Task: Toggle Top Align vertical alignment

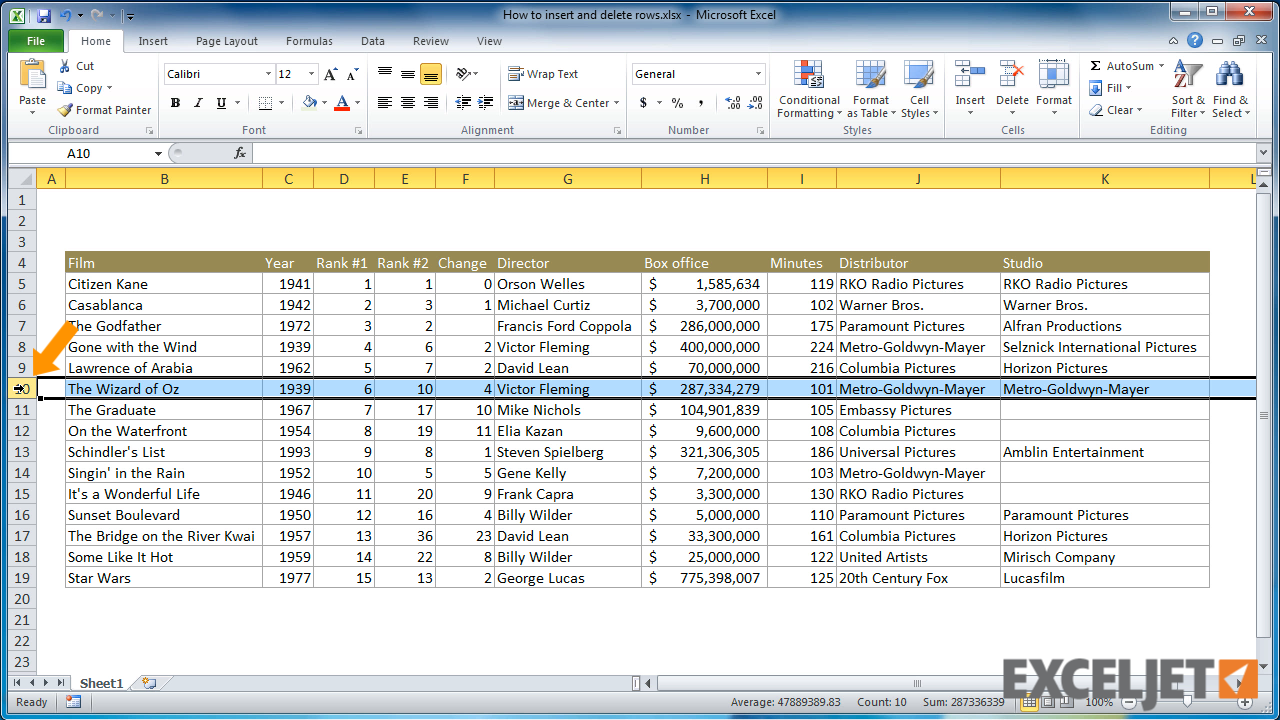Action: (385, 74)
